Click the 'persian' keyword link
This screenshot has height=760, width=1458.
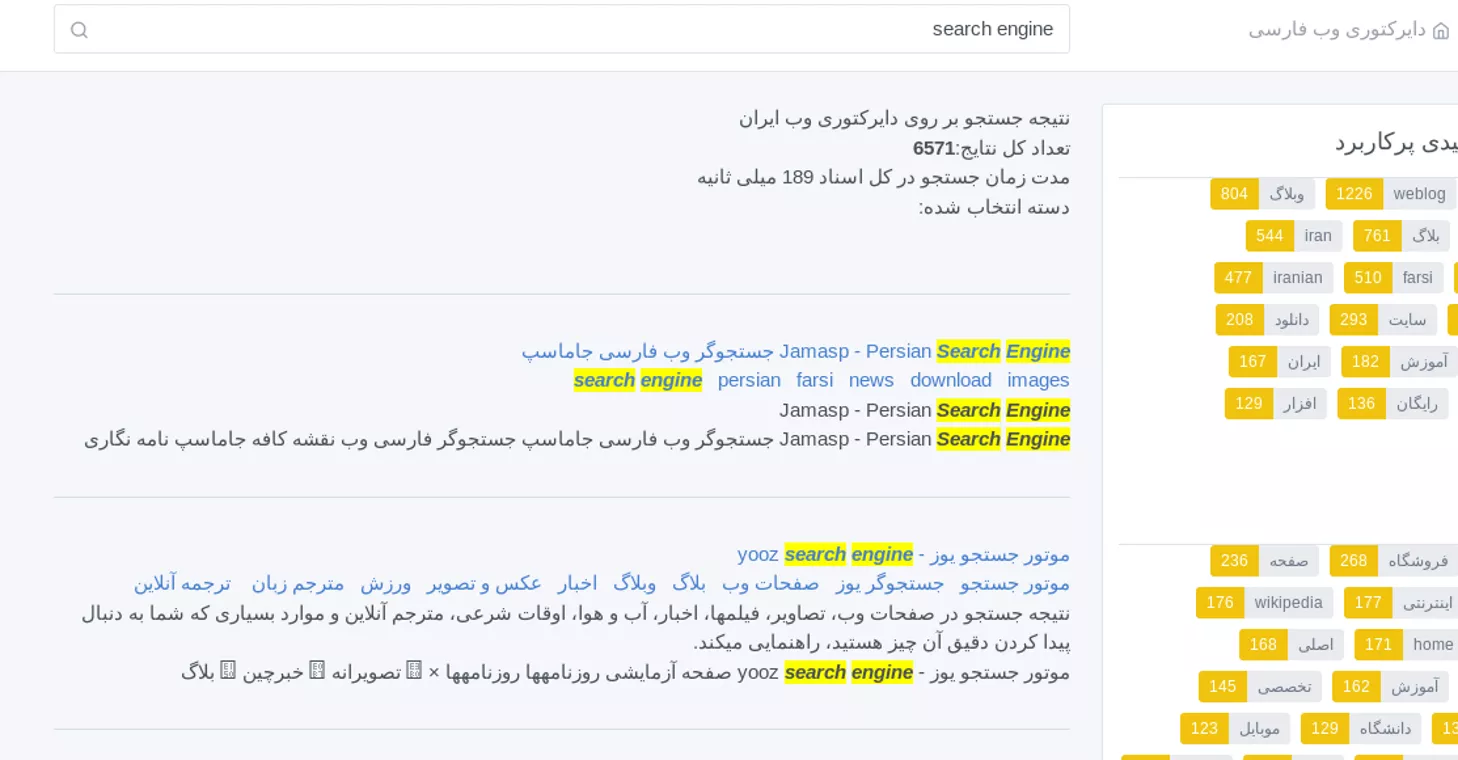pyautogui.click(x=749, y=380)
